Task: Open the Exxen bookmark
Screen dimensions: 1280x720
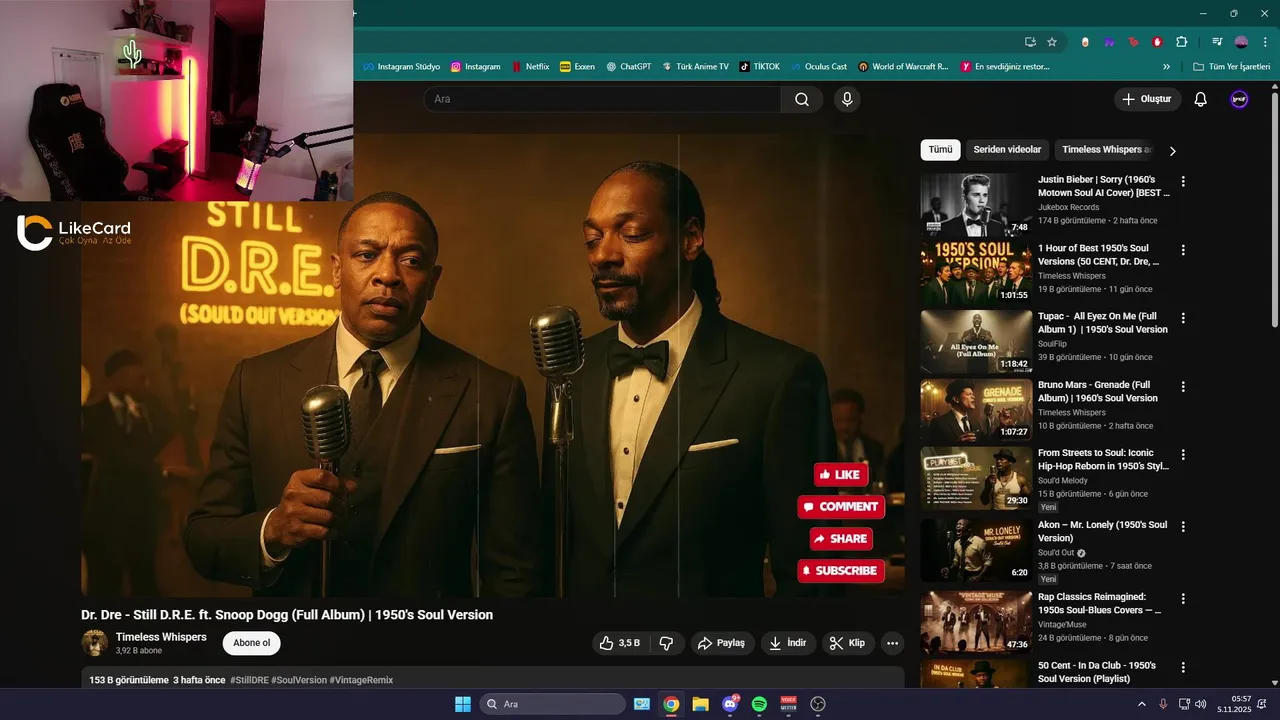Action: (578, 67)
